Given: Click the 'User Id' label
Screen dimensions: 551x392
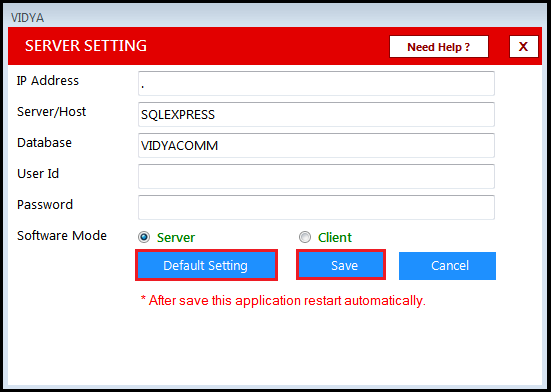Looking at the screenshot, I should pos(38,174).
